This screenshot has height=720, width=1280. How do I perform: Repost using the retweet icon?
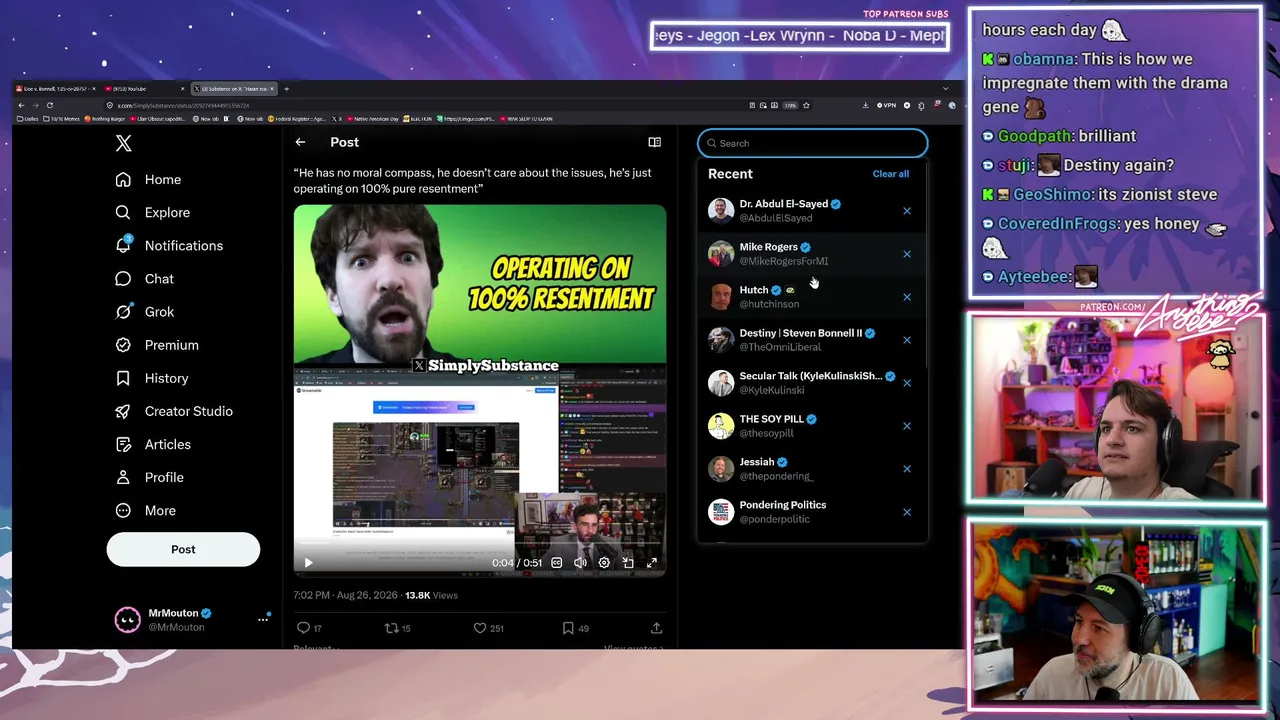[x=392, y=628]
